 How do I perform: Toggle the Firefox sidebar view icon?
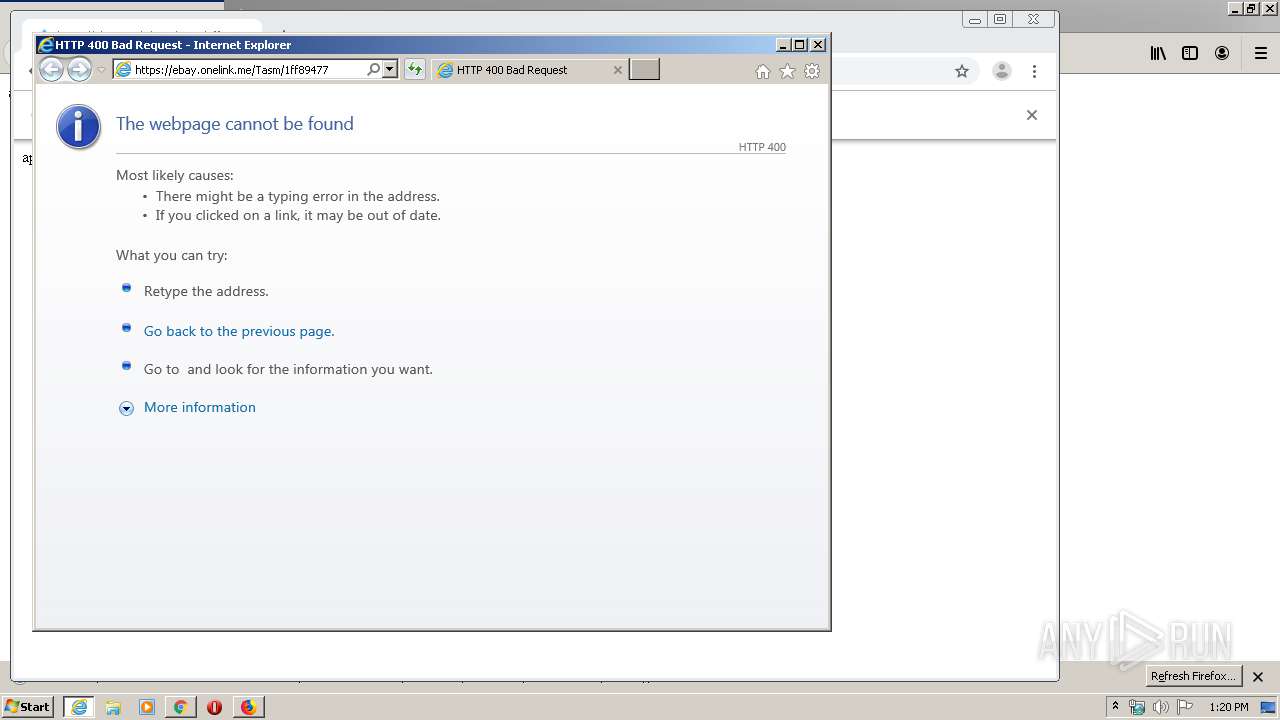[1190, 54]
